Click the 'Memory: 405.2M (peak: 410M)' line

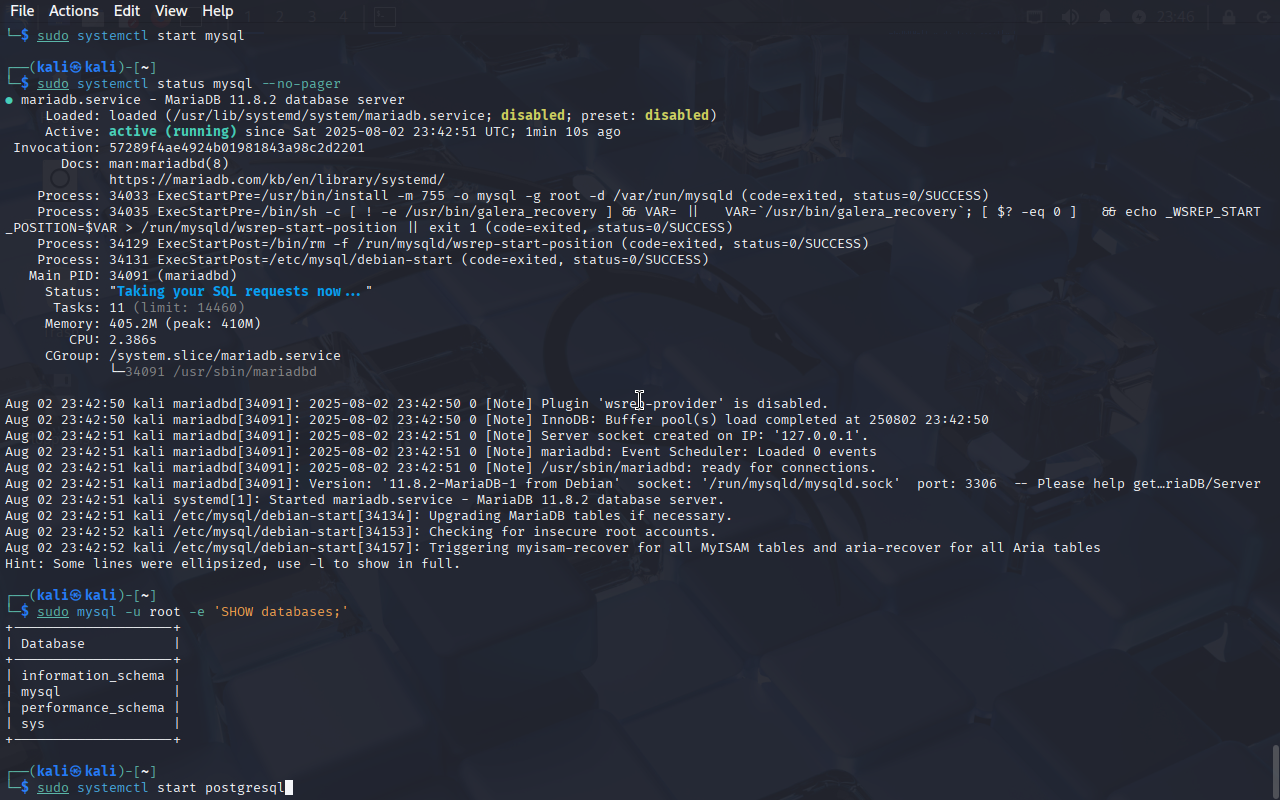(153, 324)
